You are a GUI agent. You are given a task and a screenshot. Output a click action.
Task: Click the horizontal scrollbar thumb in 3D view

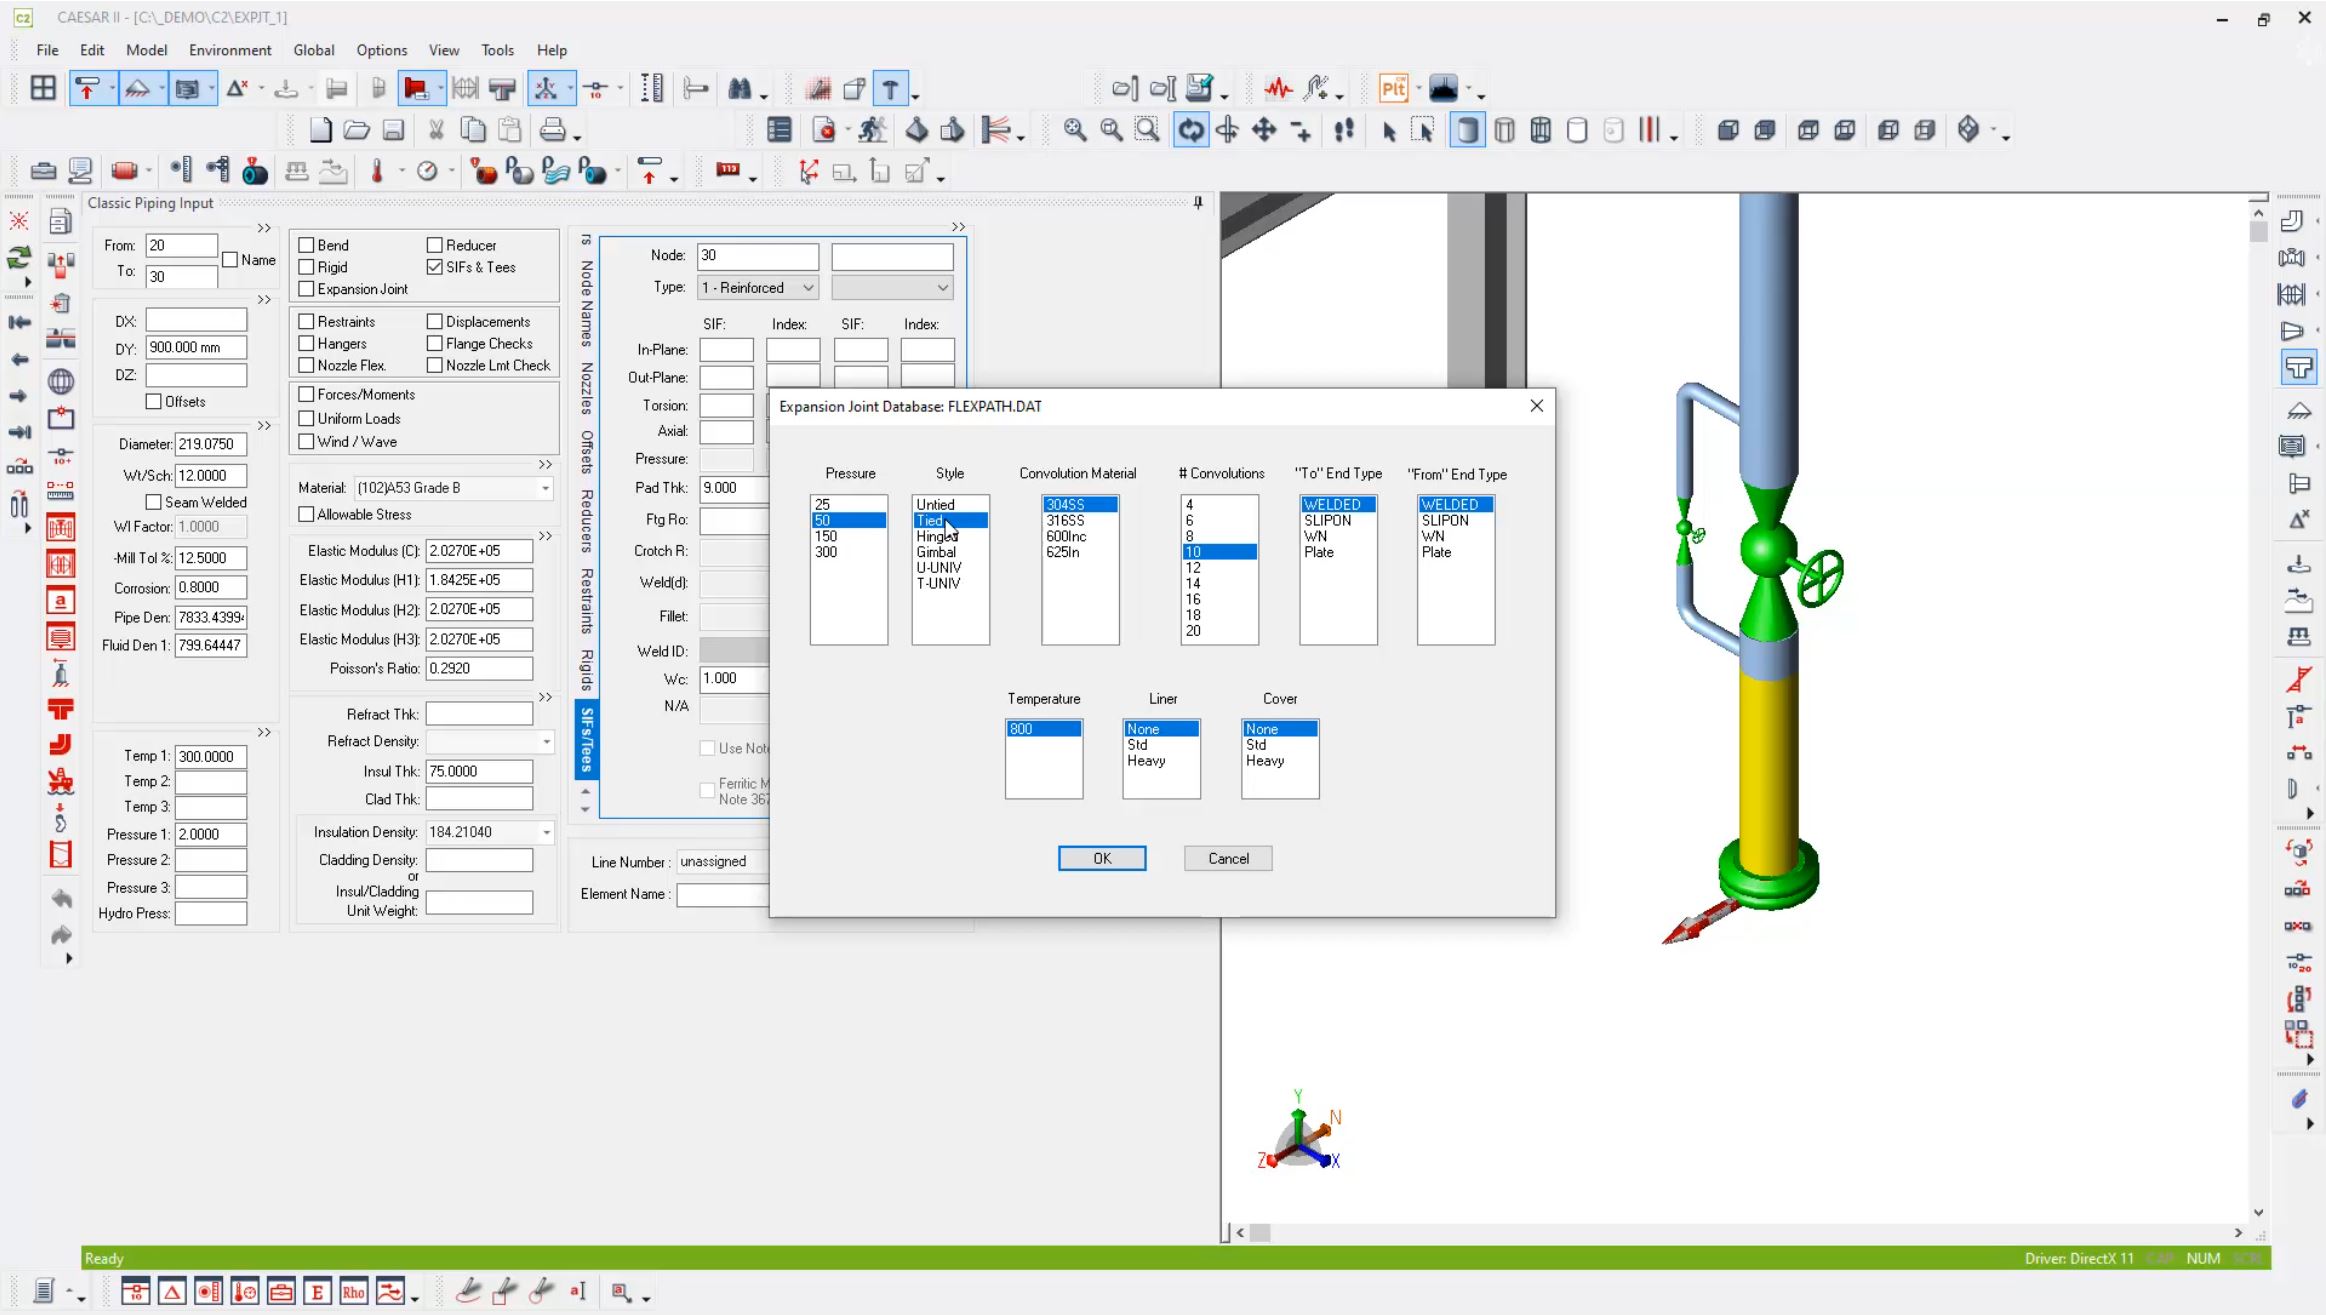click(1260, 1233)
